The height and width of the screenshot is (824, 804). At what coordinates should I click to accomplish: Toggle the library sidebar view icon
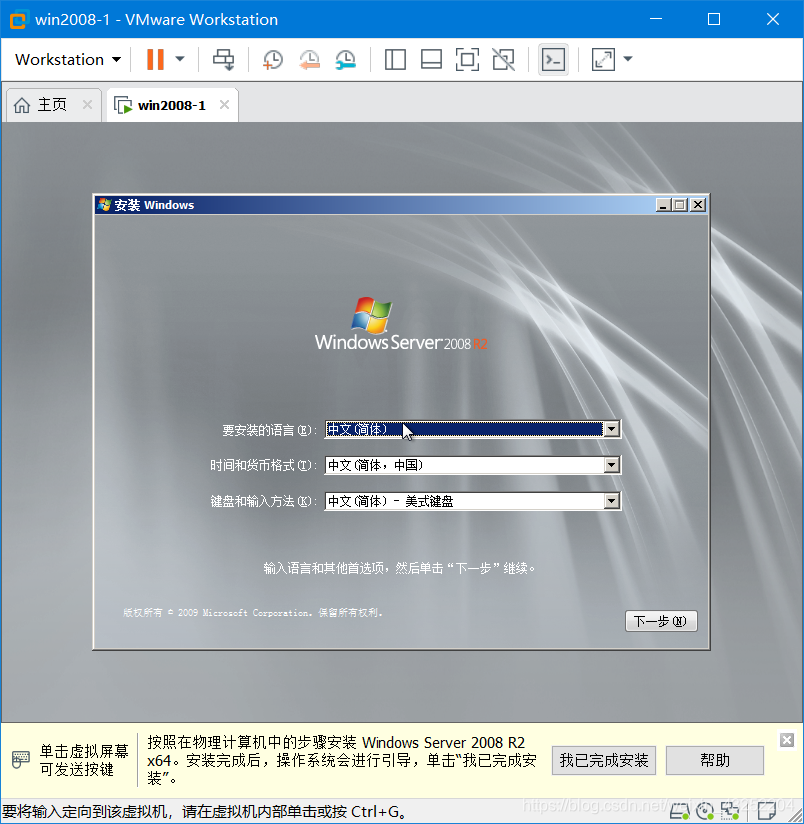[x=395, y=59]
